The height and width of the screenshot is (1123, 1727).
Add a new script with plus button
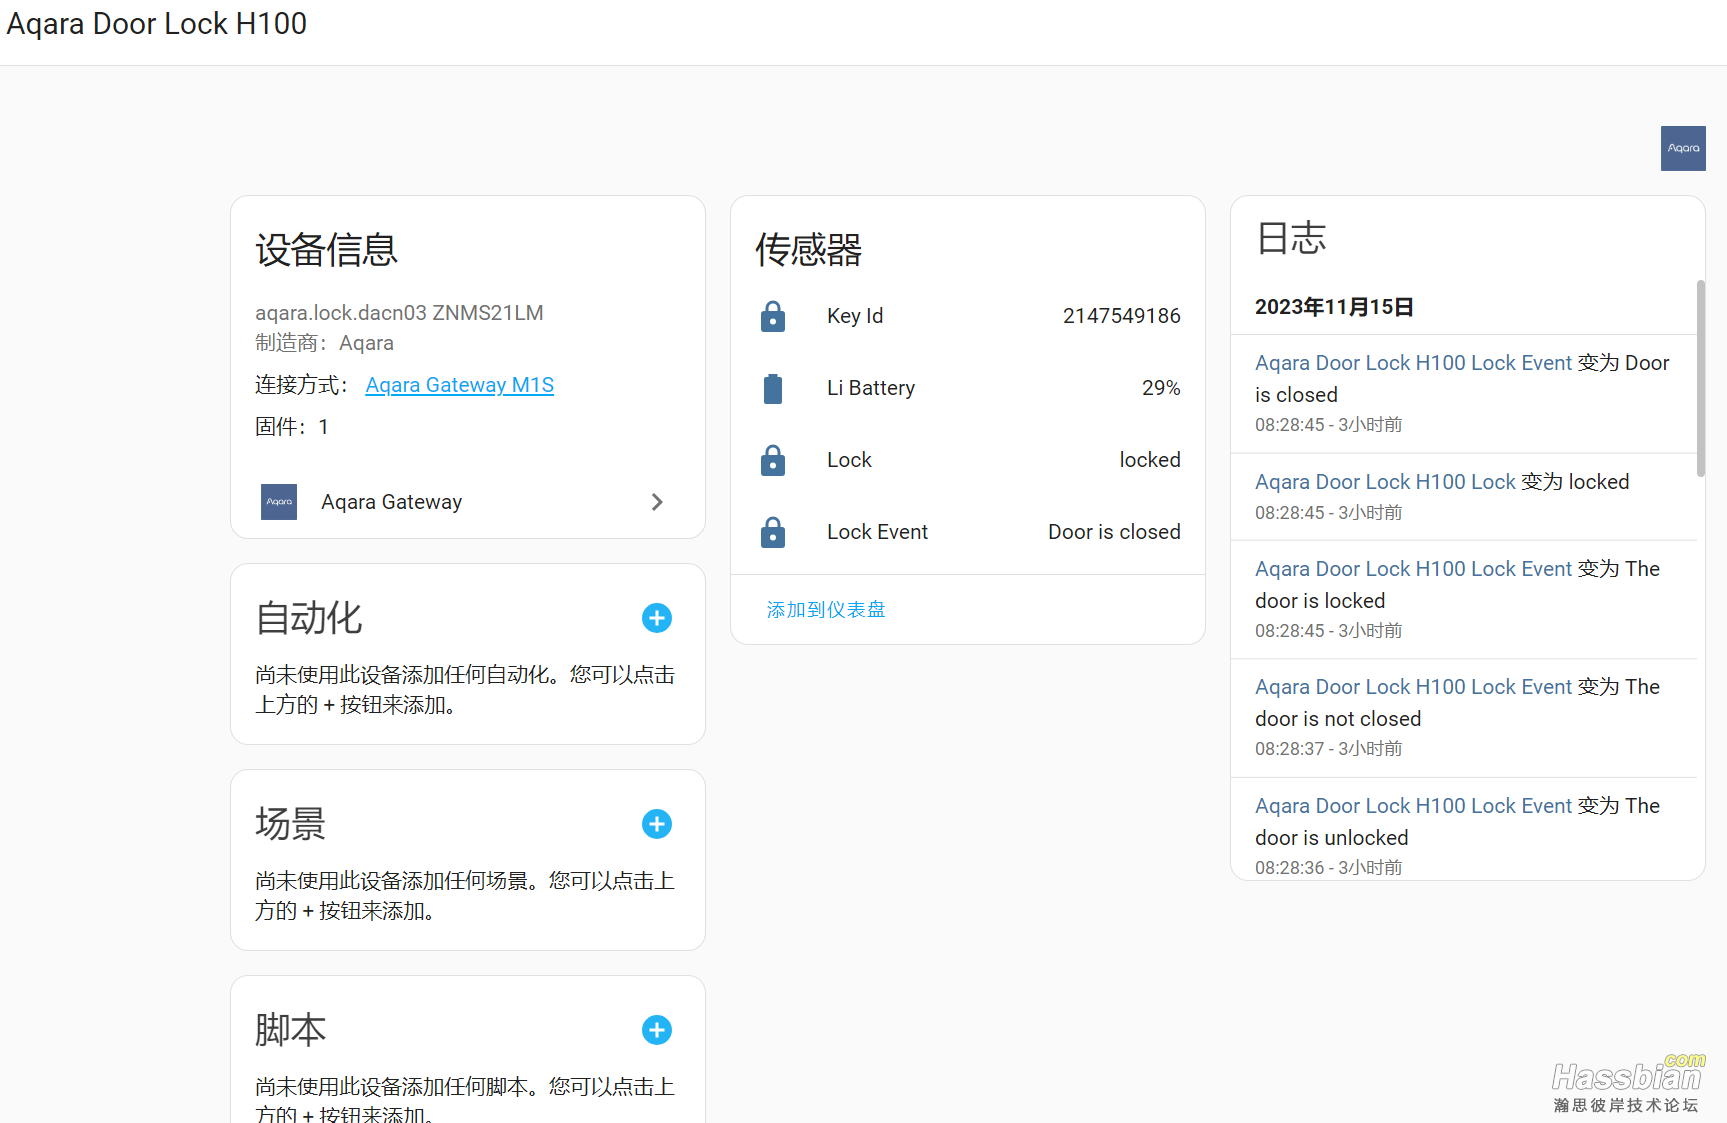(657, 1030)
